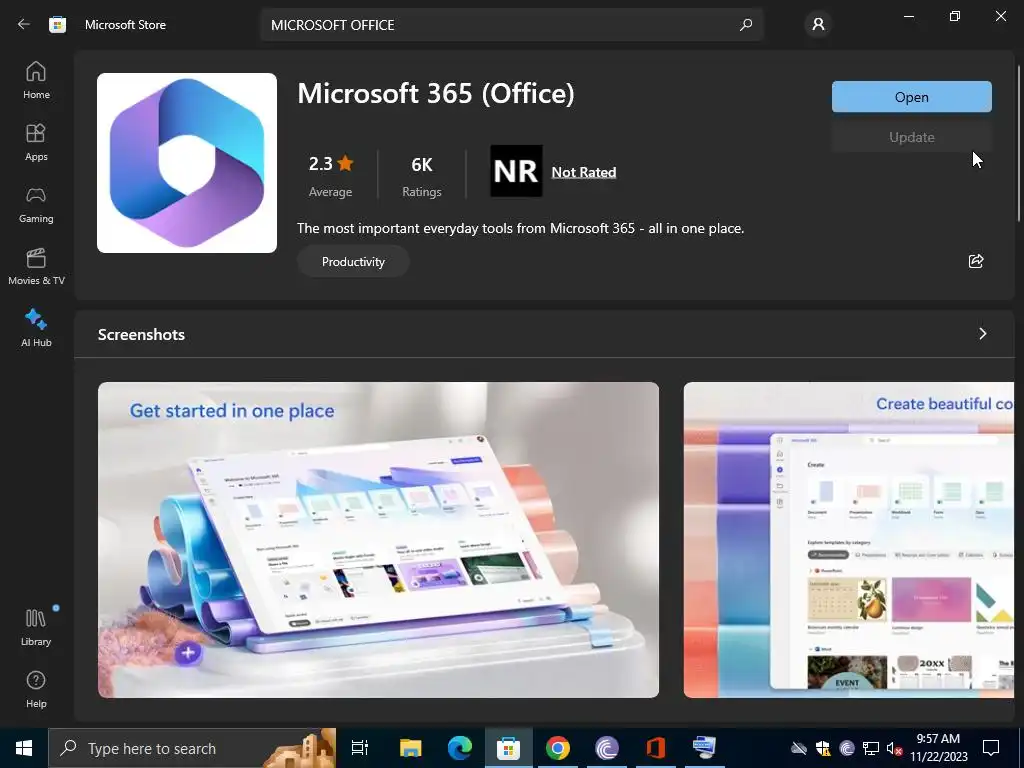The height and width of the screenshot is (768, 1024).
Task: Click the search magnifier icon
Action: pos(746,25)
